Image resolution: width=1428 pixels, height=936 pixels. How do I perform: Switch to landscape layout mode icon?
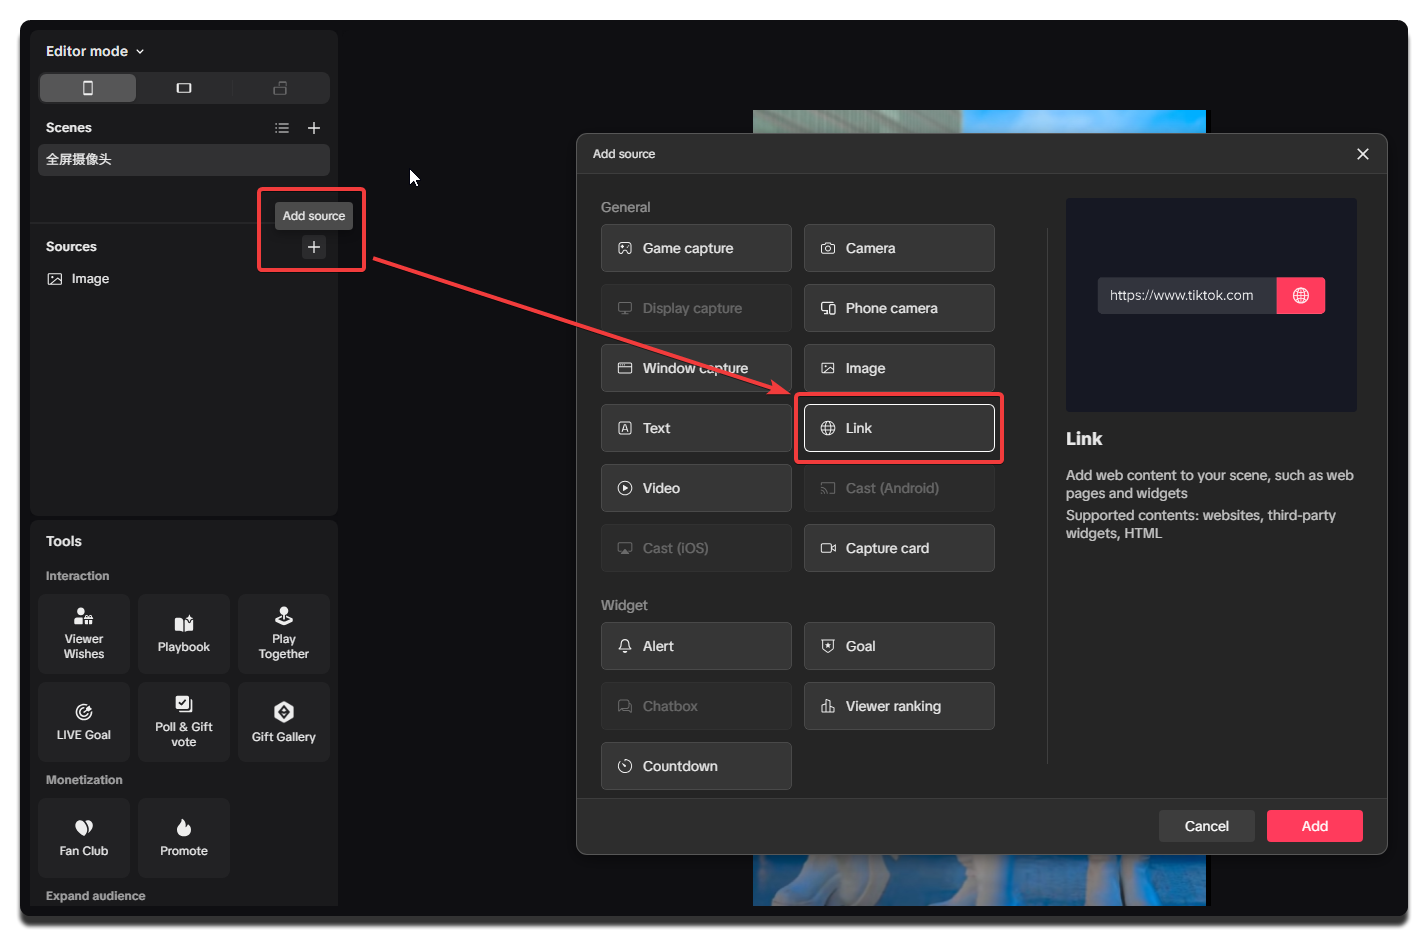point(184,87)
